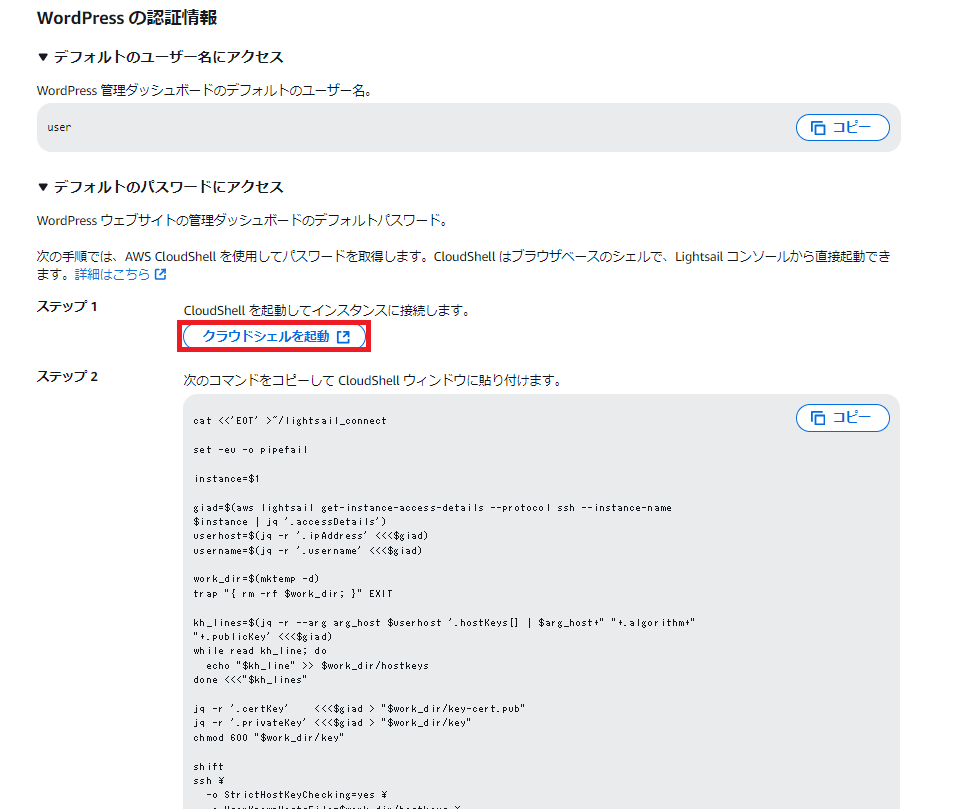Click the 'trap' EXIT code line
The width and height of the screenshot is (959, 809).
coord(293,593)
